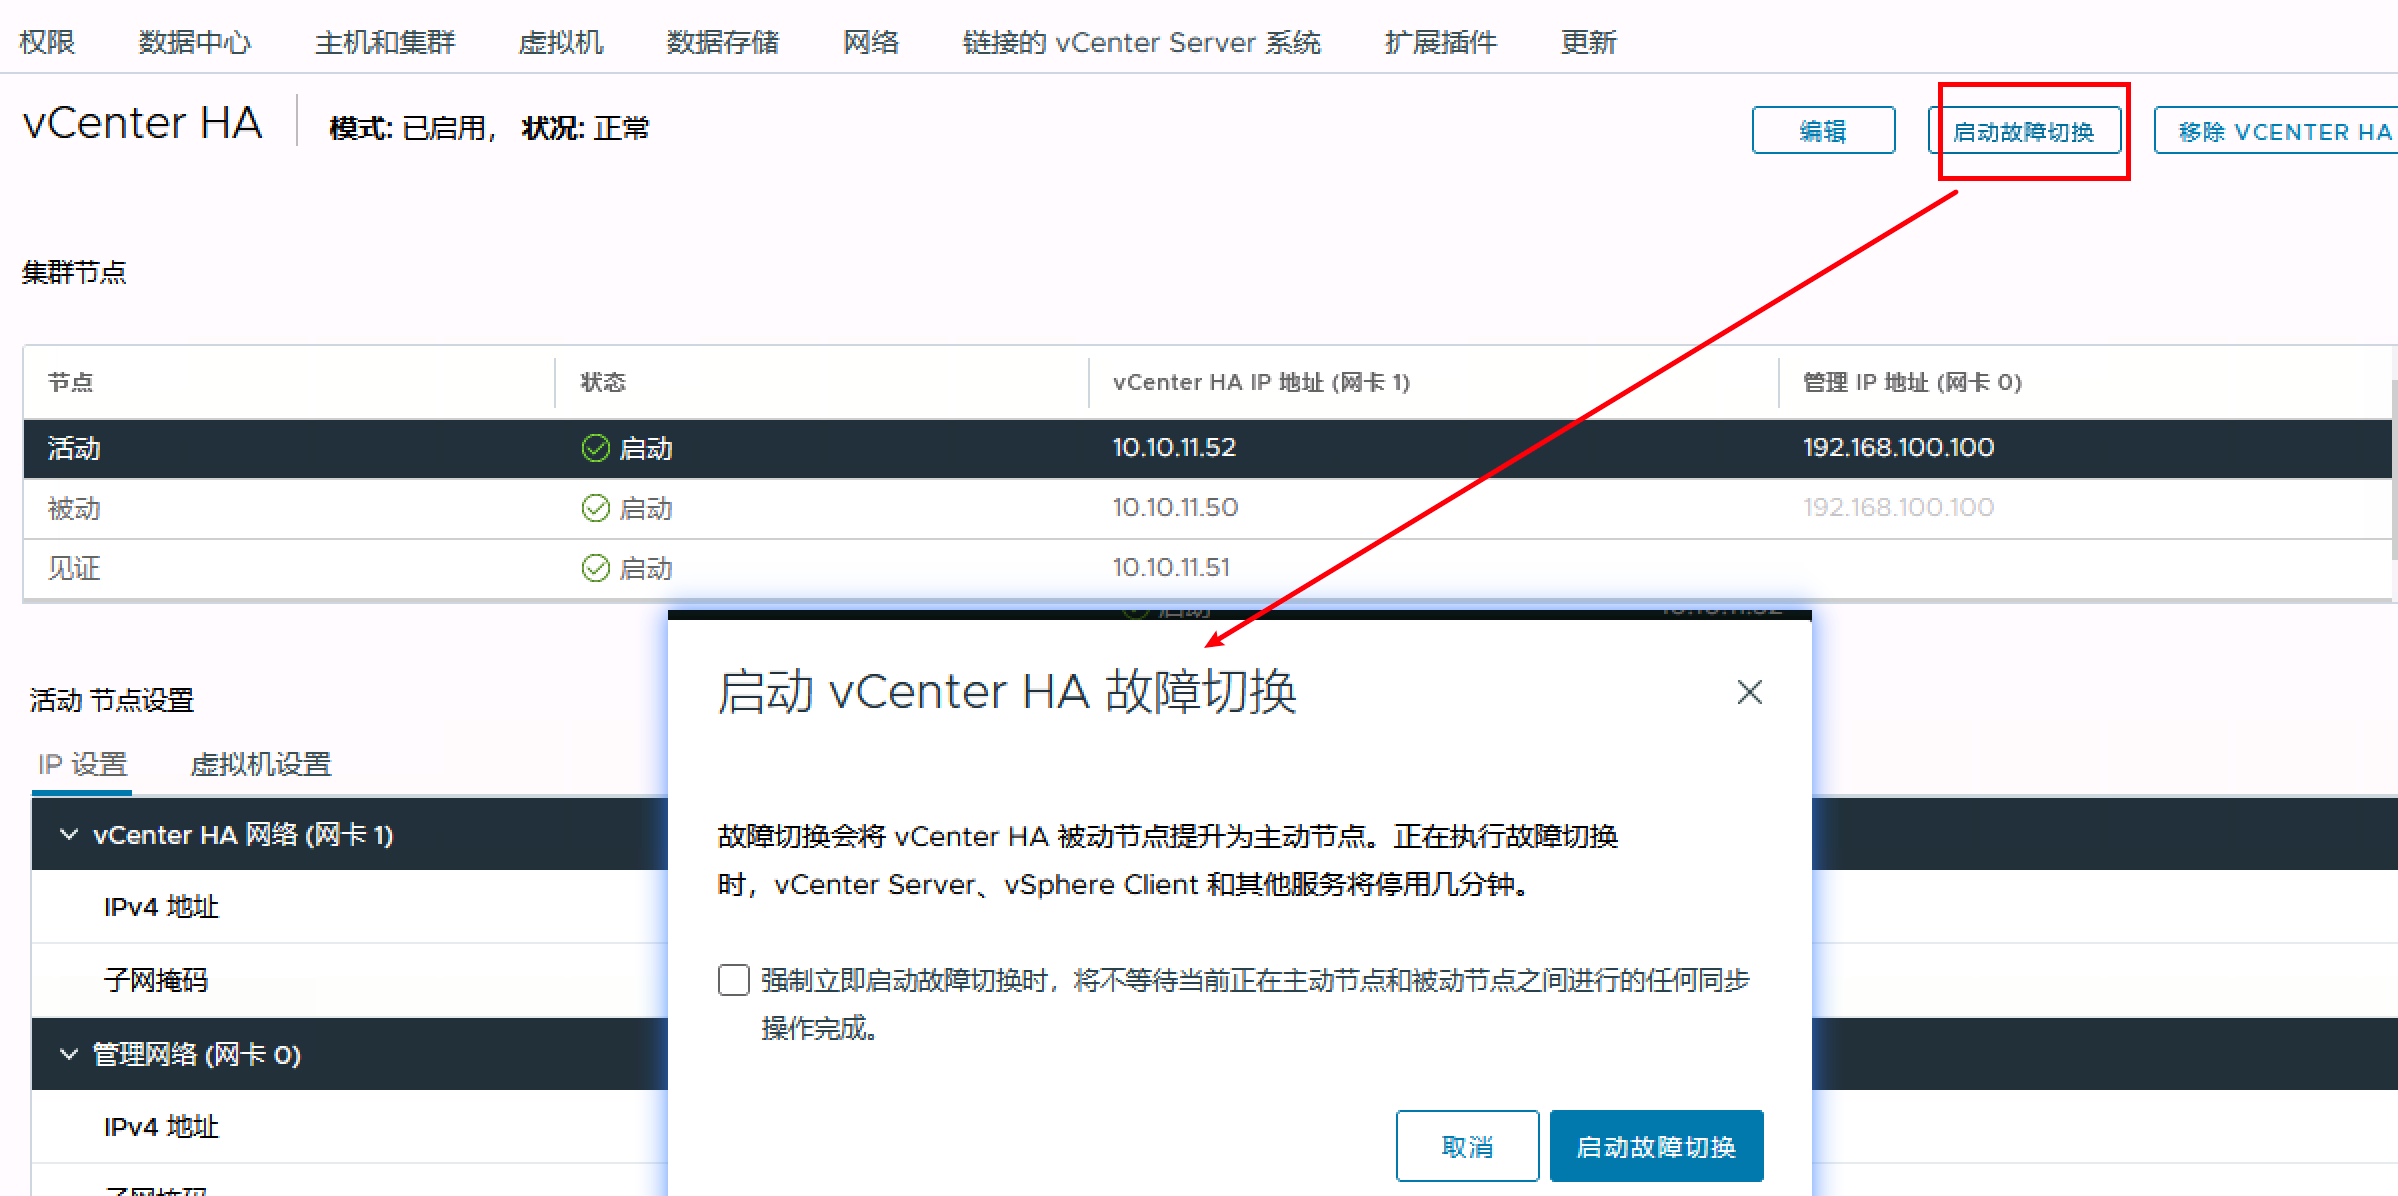Select the IP 设置 tab
The height and width of the screenshot is (1196, 2398).
click(x=82, y=764)
